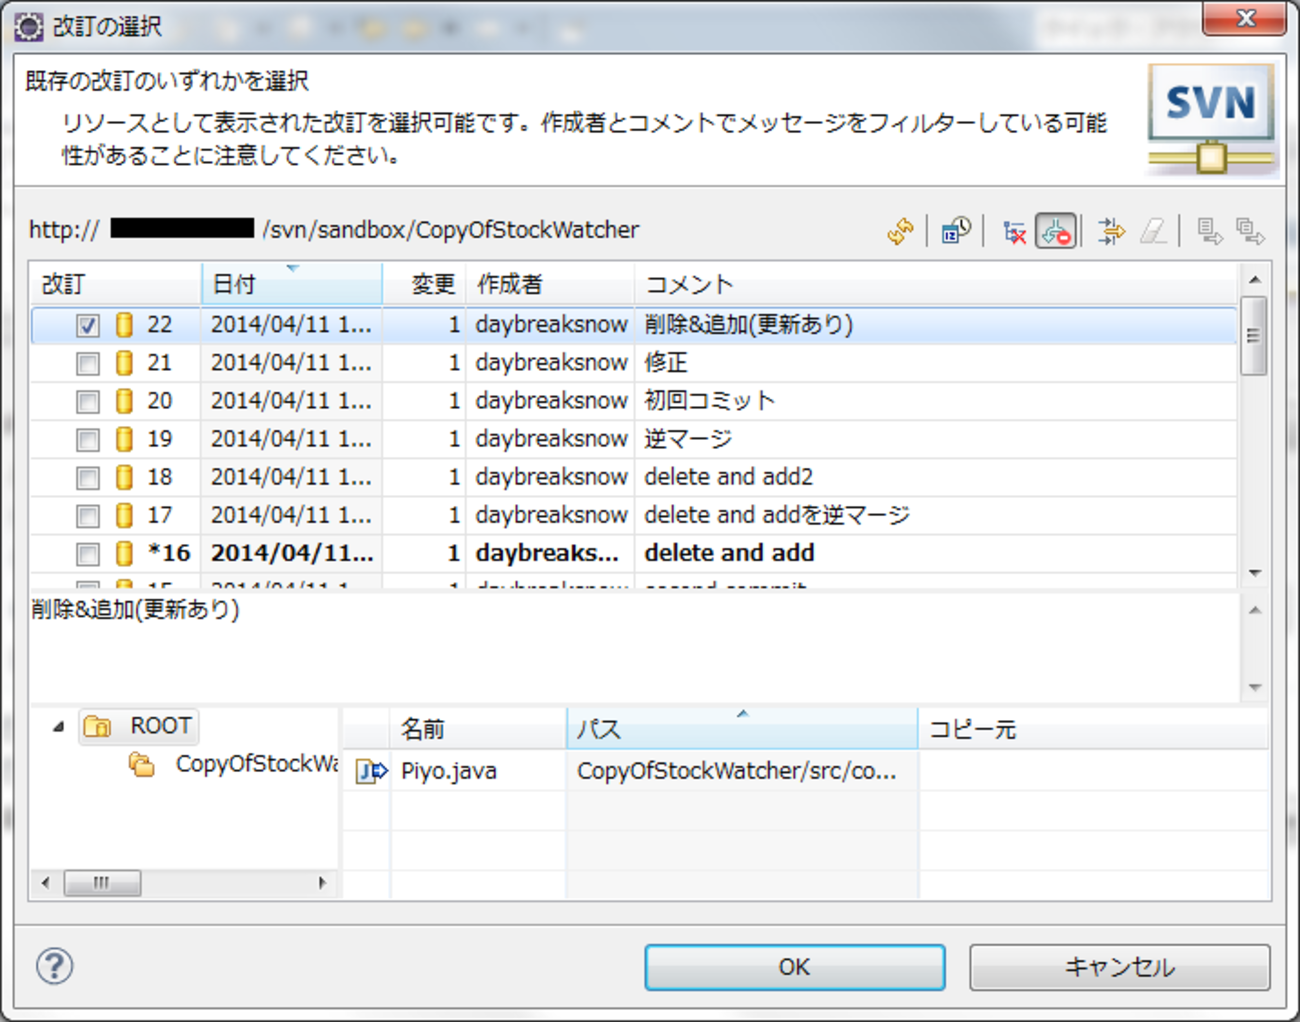Click the yellow arrow filter icon in toolbar
This screenshot has width=1300, height=1022.
tap(1110, 231)
